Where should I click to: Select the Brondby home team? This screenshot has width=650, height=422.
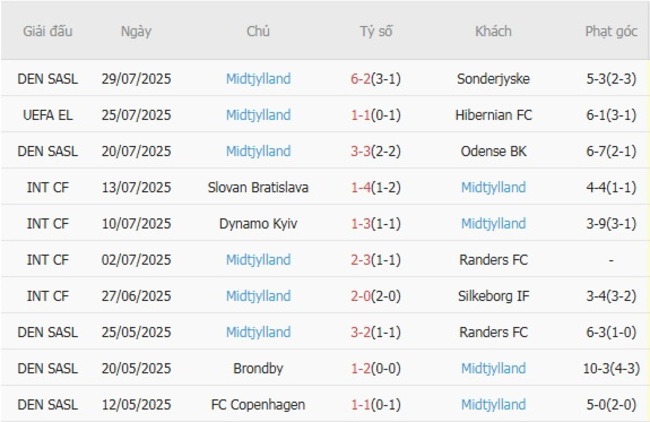tap(258, 368)
